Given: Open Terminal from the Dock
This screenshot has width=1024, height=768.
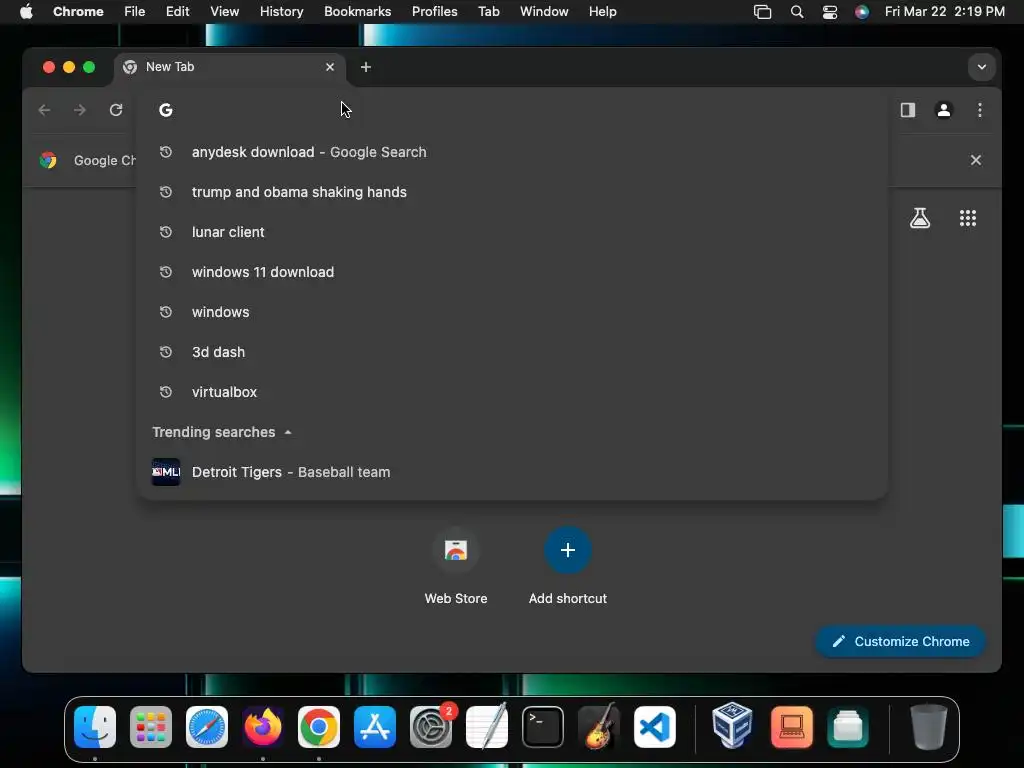Looking at the screenshot, I should pos(543,727).
